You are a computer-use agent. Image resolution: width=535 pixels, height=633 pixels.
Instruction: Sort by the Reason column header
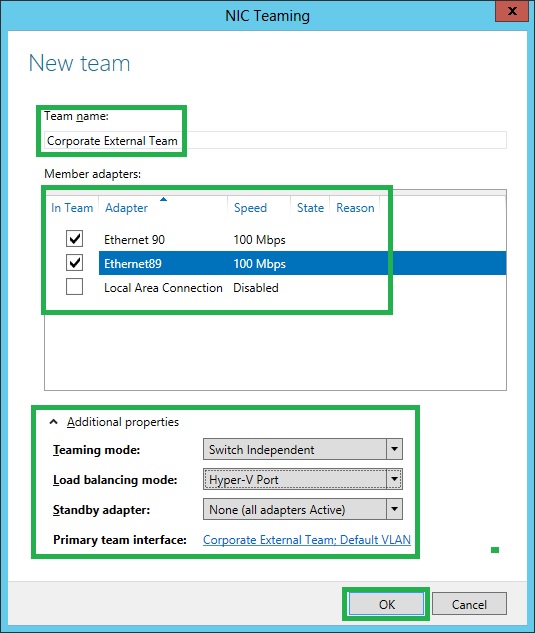point(355,208)
